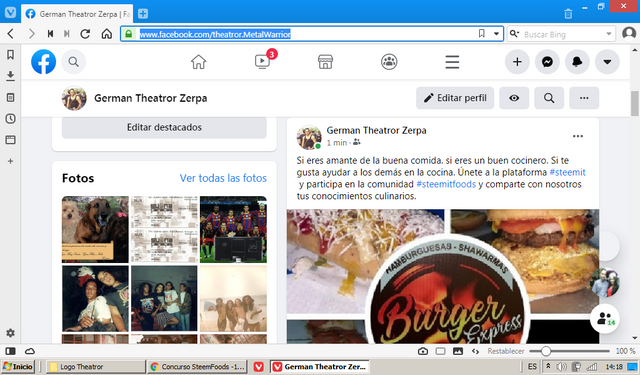Open the soccer team photo thumbnail

[x=233, y=229]
